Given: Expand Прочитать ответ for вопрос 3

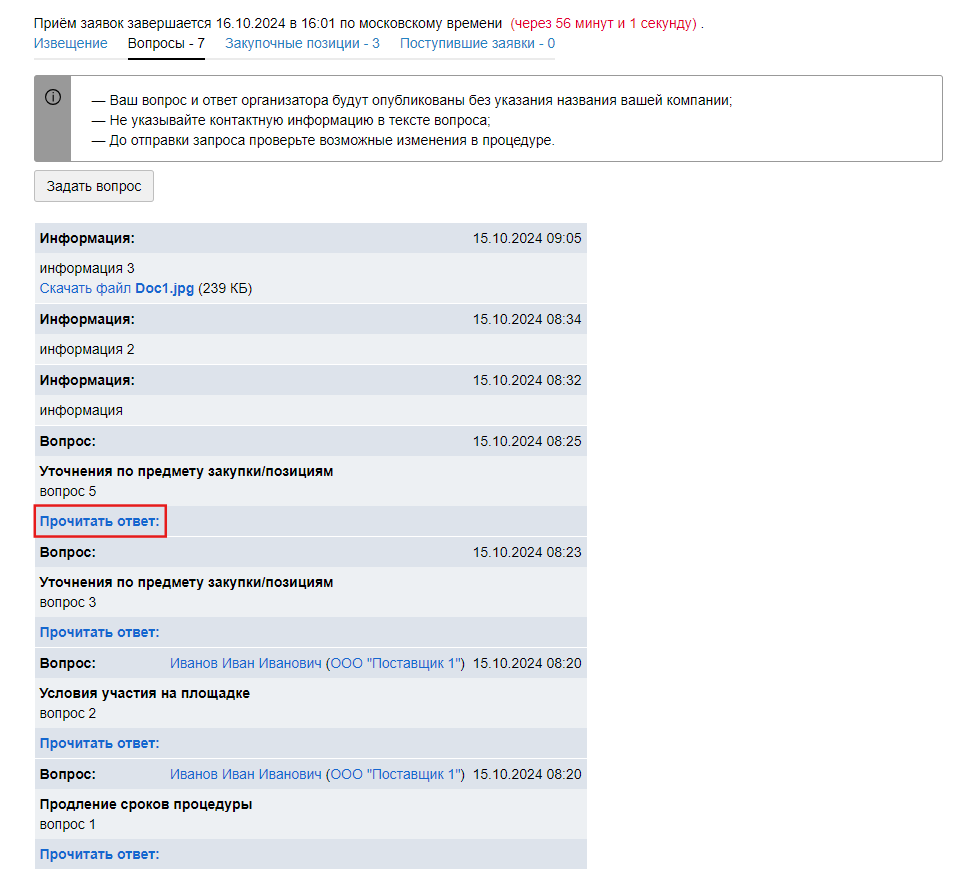Looking at the screenshot, I should pyautogui.click(x=99, y=632).
